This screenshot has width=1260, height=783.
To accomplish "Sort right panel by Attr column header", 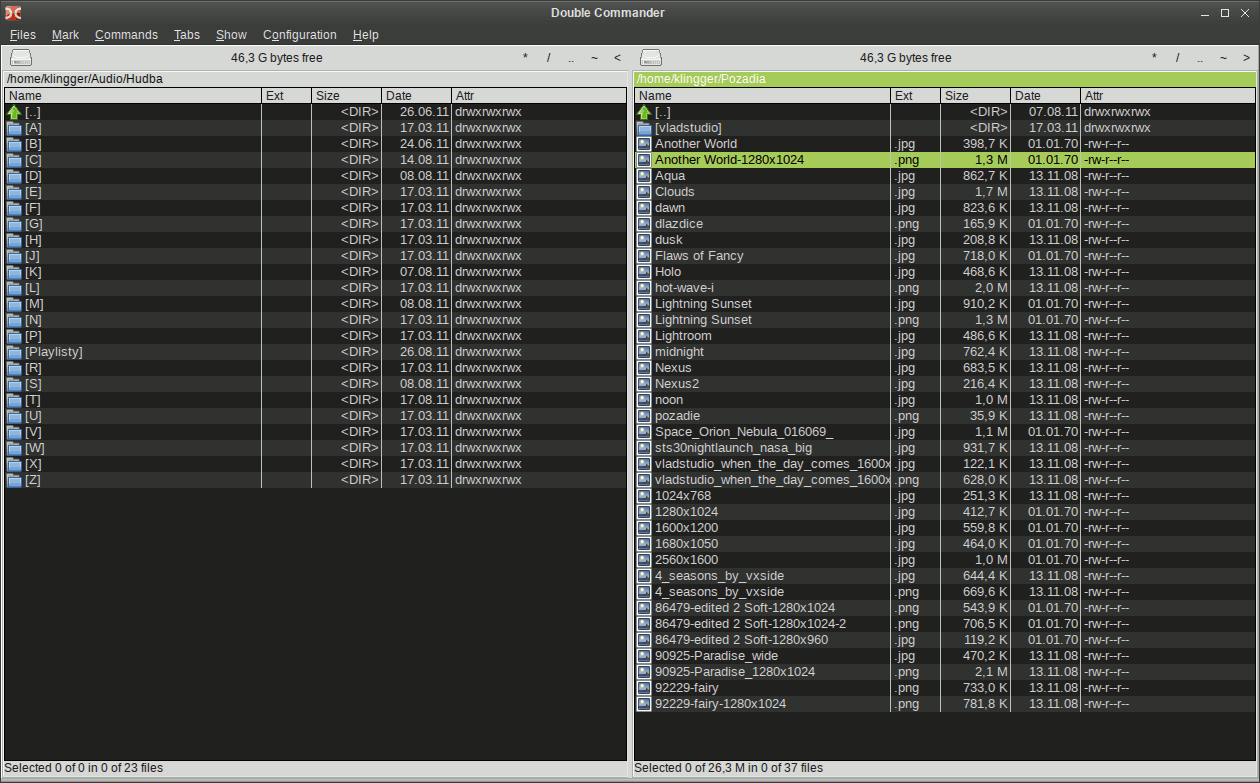I will [x=1168, y=96].
